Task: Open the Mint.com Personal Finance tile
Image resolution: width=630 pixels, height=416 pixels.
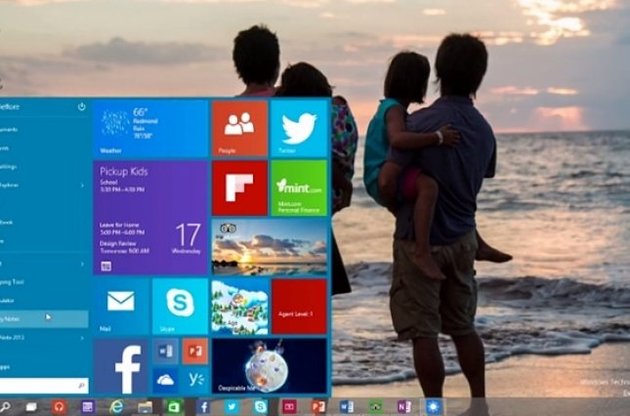Action: 299,188
